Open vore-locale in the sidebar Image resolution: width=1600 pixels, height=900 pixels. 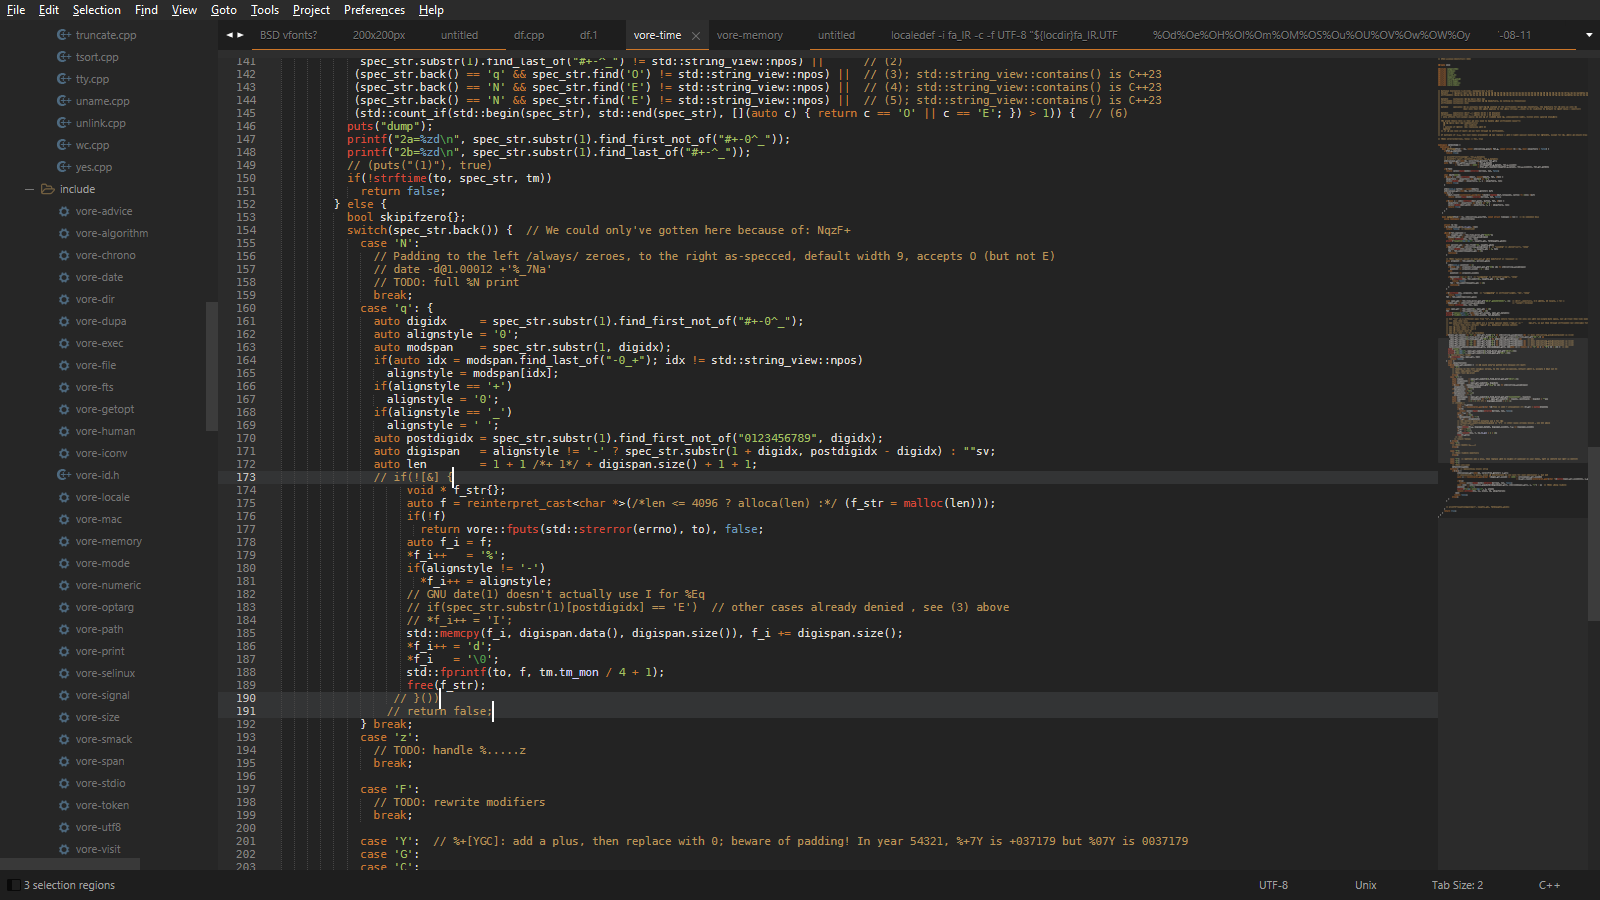click(102, 497)
